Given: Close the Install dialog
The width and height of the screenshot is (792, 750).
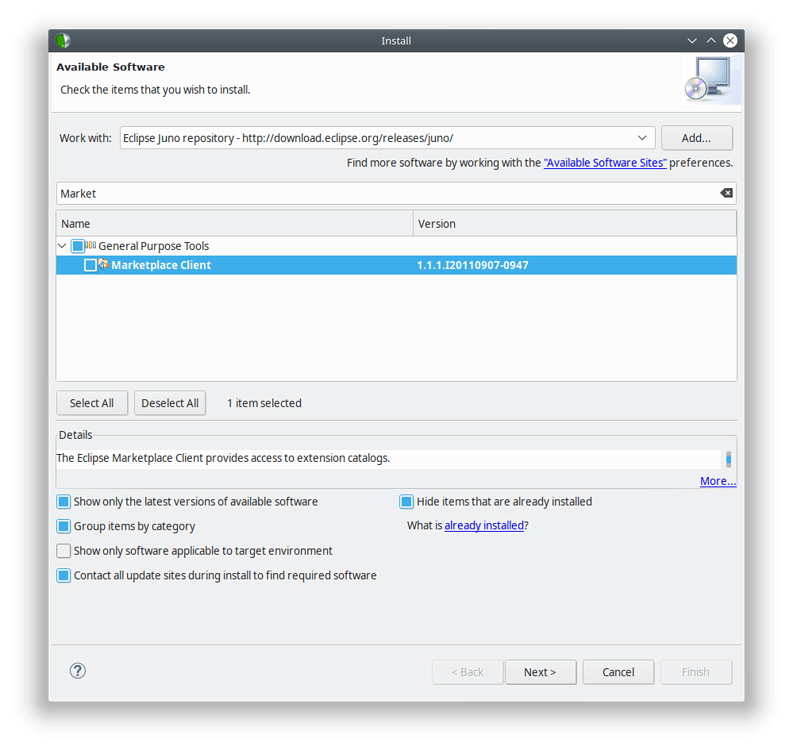Looking at the screenshot, I should (x=730, y=40).
